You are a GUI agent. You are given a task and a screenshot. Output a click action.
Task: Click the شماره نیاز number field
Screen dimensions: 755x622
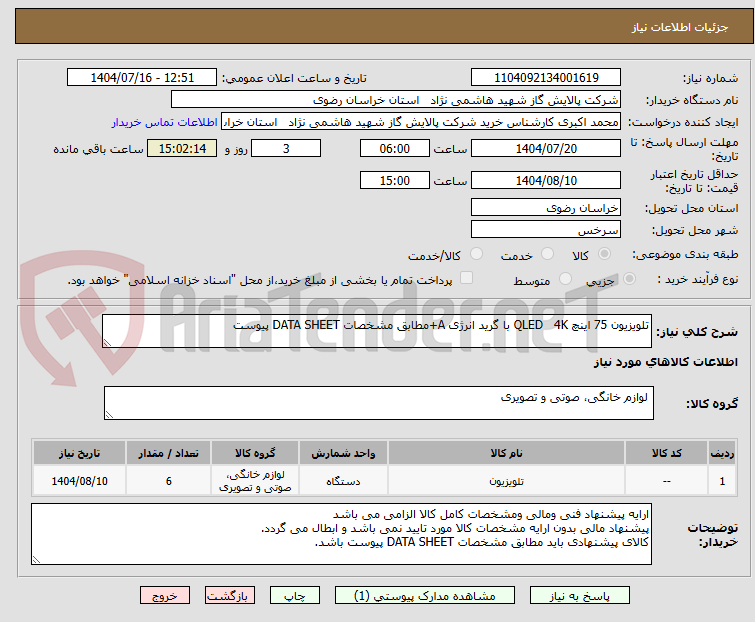pos(546,78)
